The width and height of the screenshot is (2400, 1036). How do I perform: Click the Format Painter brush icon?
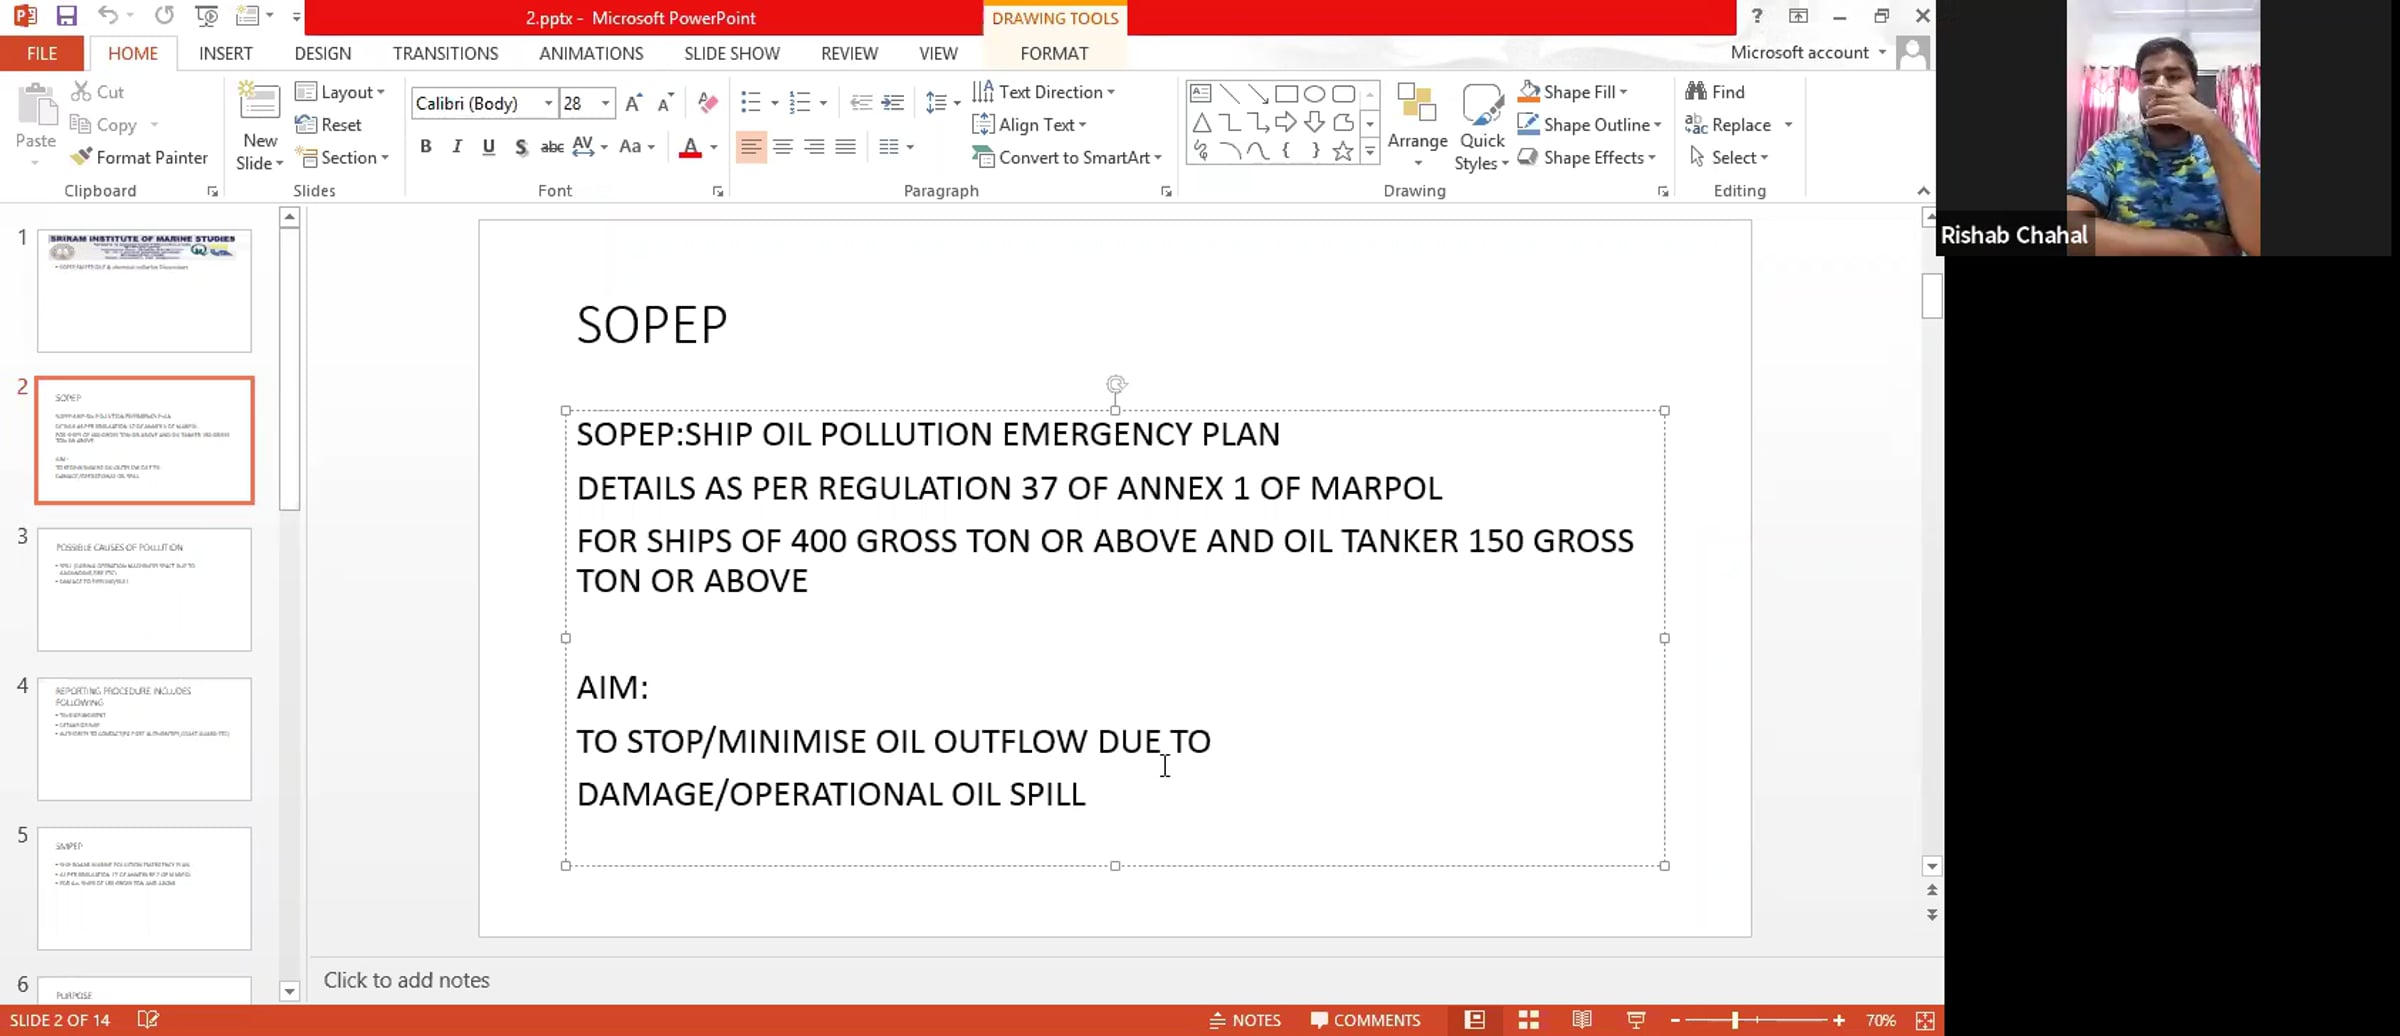(82, 157)
